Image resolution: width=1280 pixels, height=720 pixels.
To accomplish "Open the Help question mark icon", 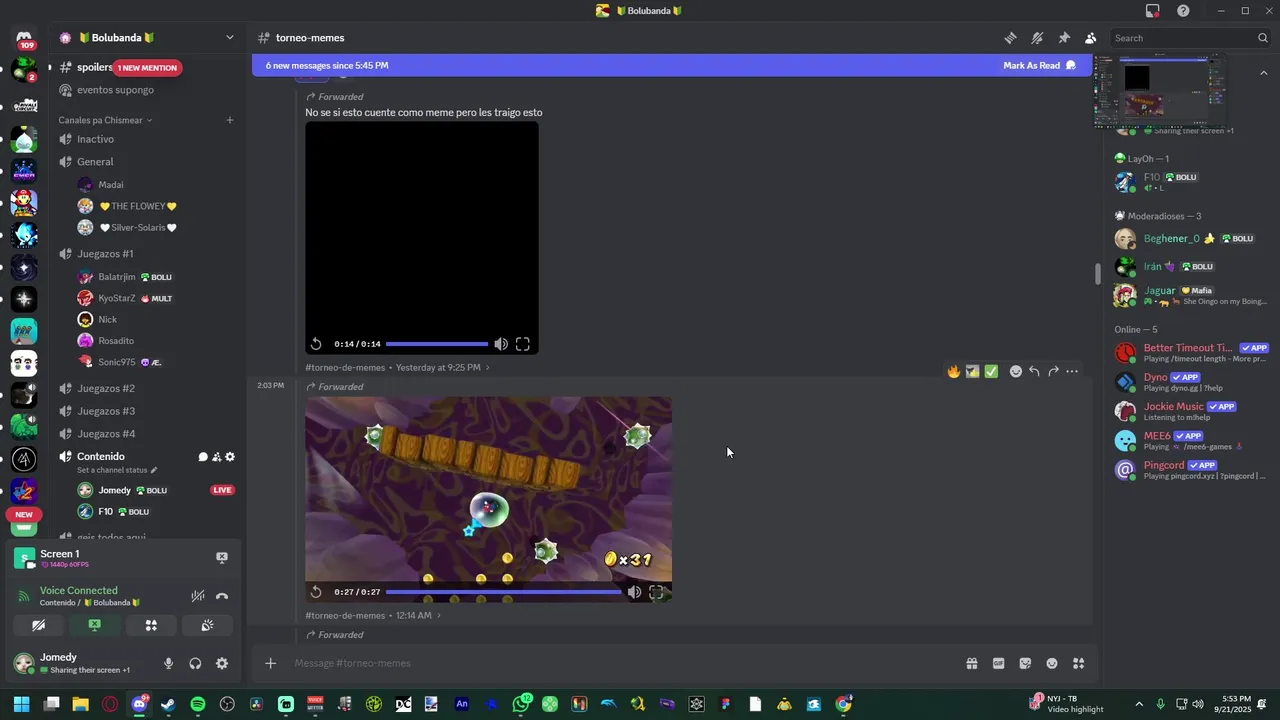I will [1183, 11].
